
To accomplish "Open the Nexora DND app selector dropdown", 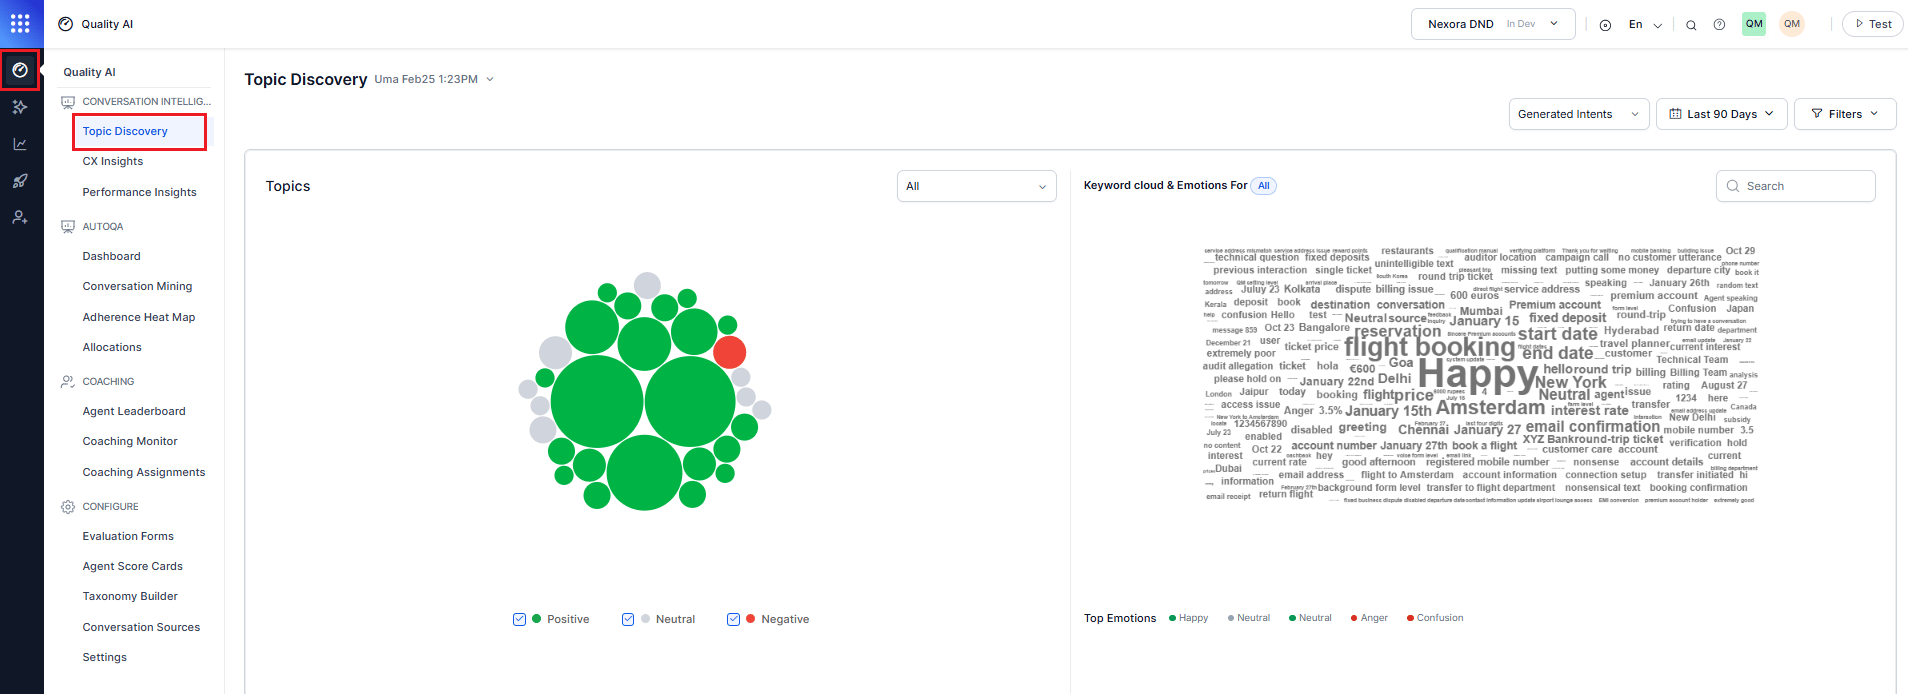I will tap(1493, 24).
